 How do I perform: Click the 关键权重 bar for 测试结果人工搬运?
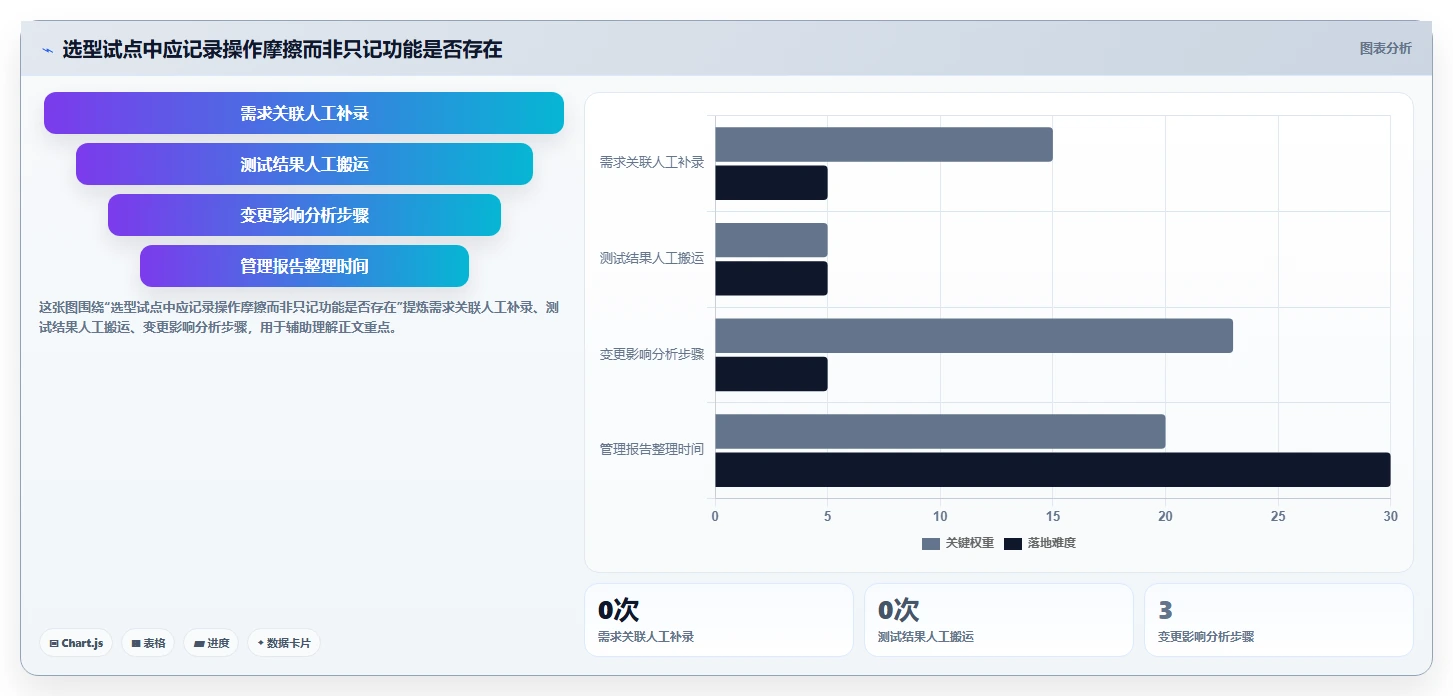click(x=771, y=240)
